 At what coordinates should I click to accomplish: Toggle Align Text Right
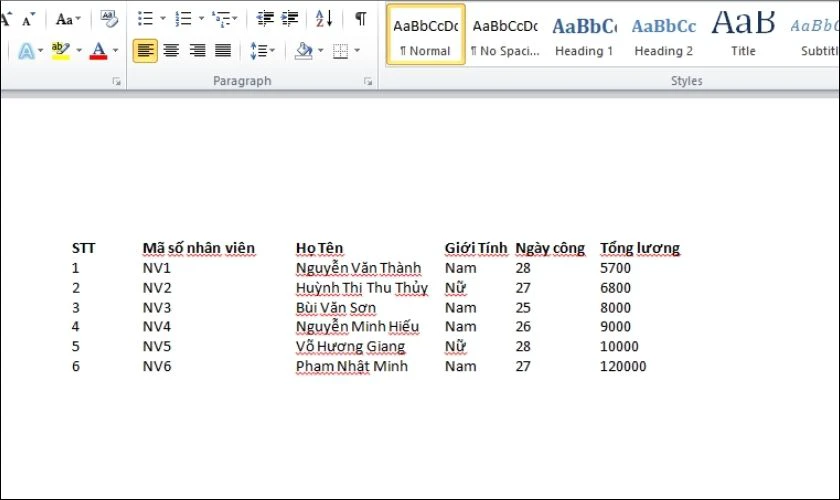[197, 51]
